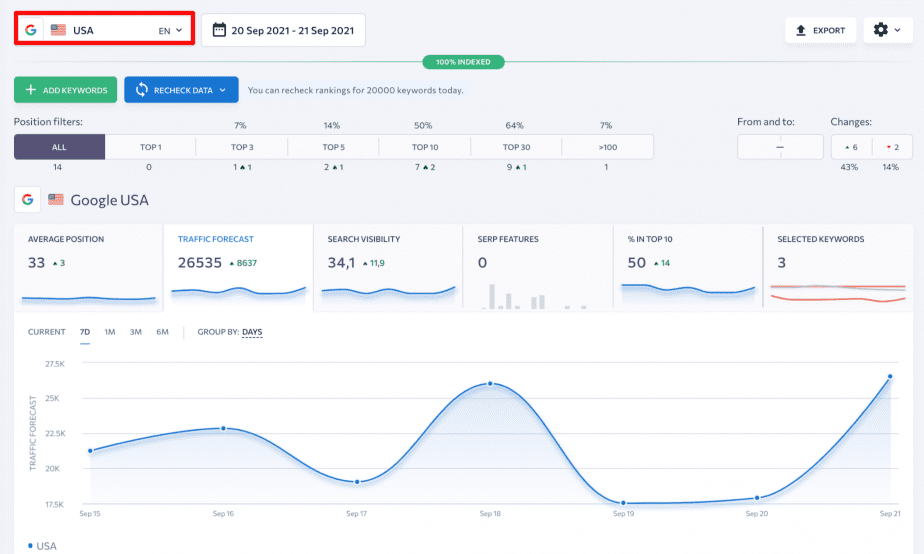Click the Sep 18 peak data point
The height and width of the screenshot is (554, 924).
click(x=490, y=384)
